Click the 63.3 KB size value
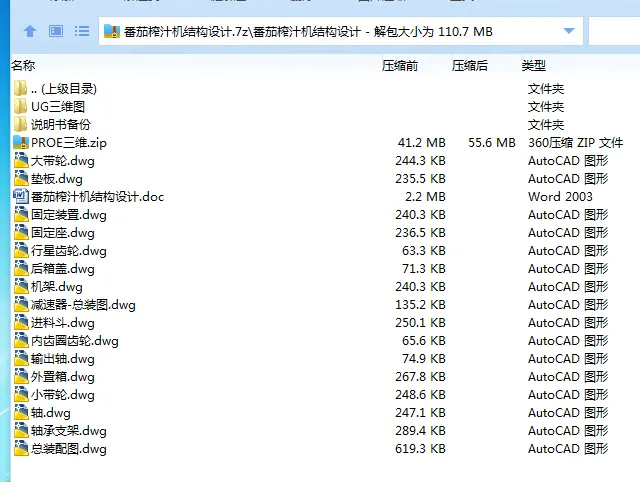The height and width of the screenshot is (482, 640). (424, 250)
